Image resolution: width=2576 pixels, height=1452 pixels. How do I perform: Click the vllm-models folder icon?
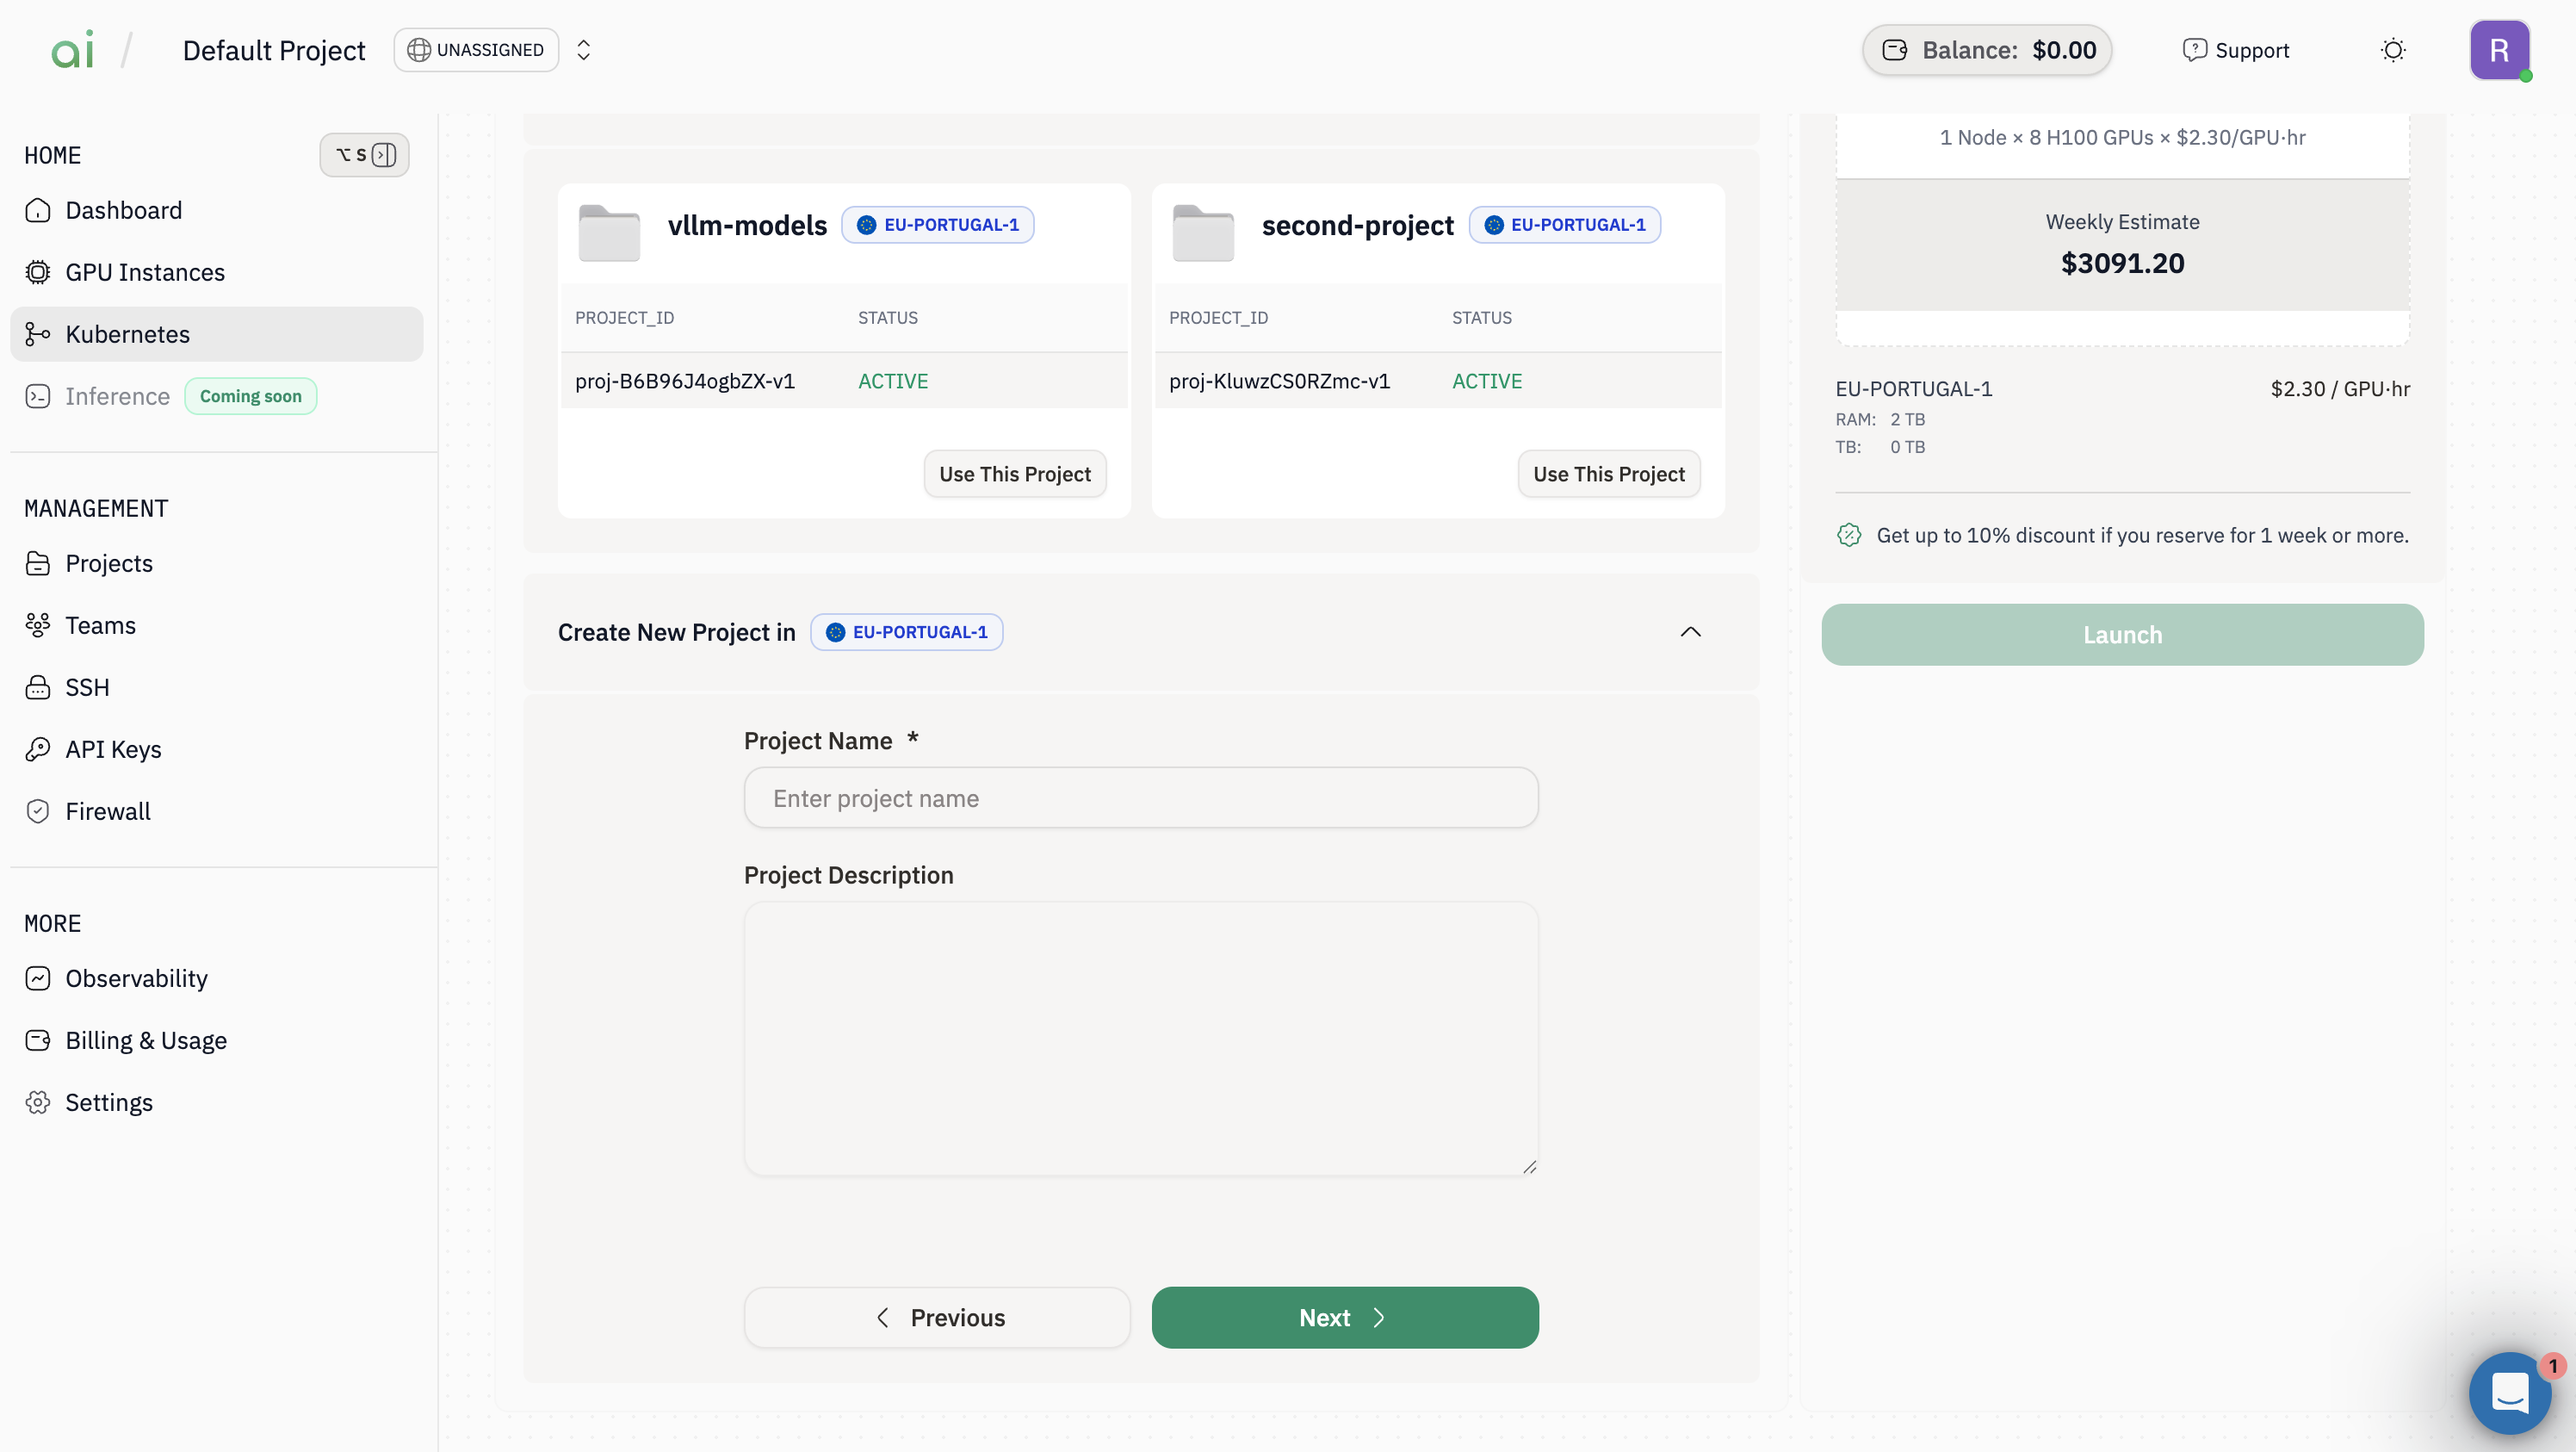[x=609, y=232]
